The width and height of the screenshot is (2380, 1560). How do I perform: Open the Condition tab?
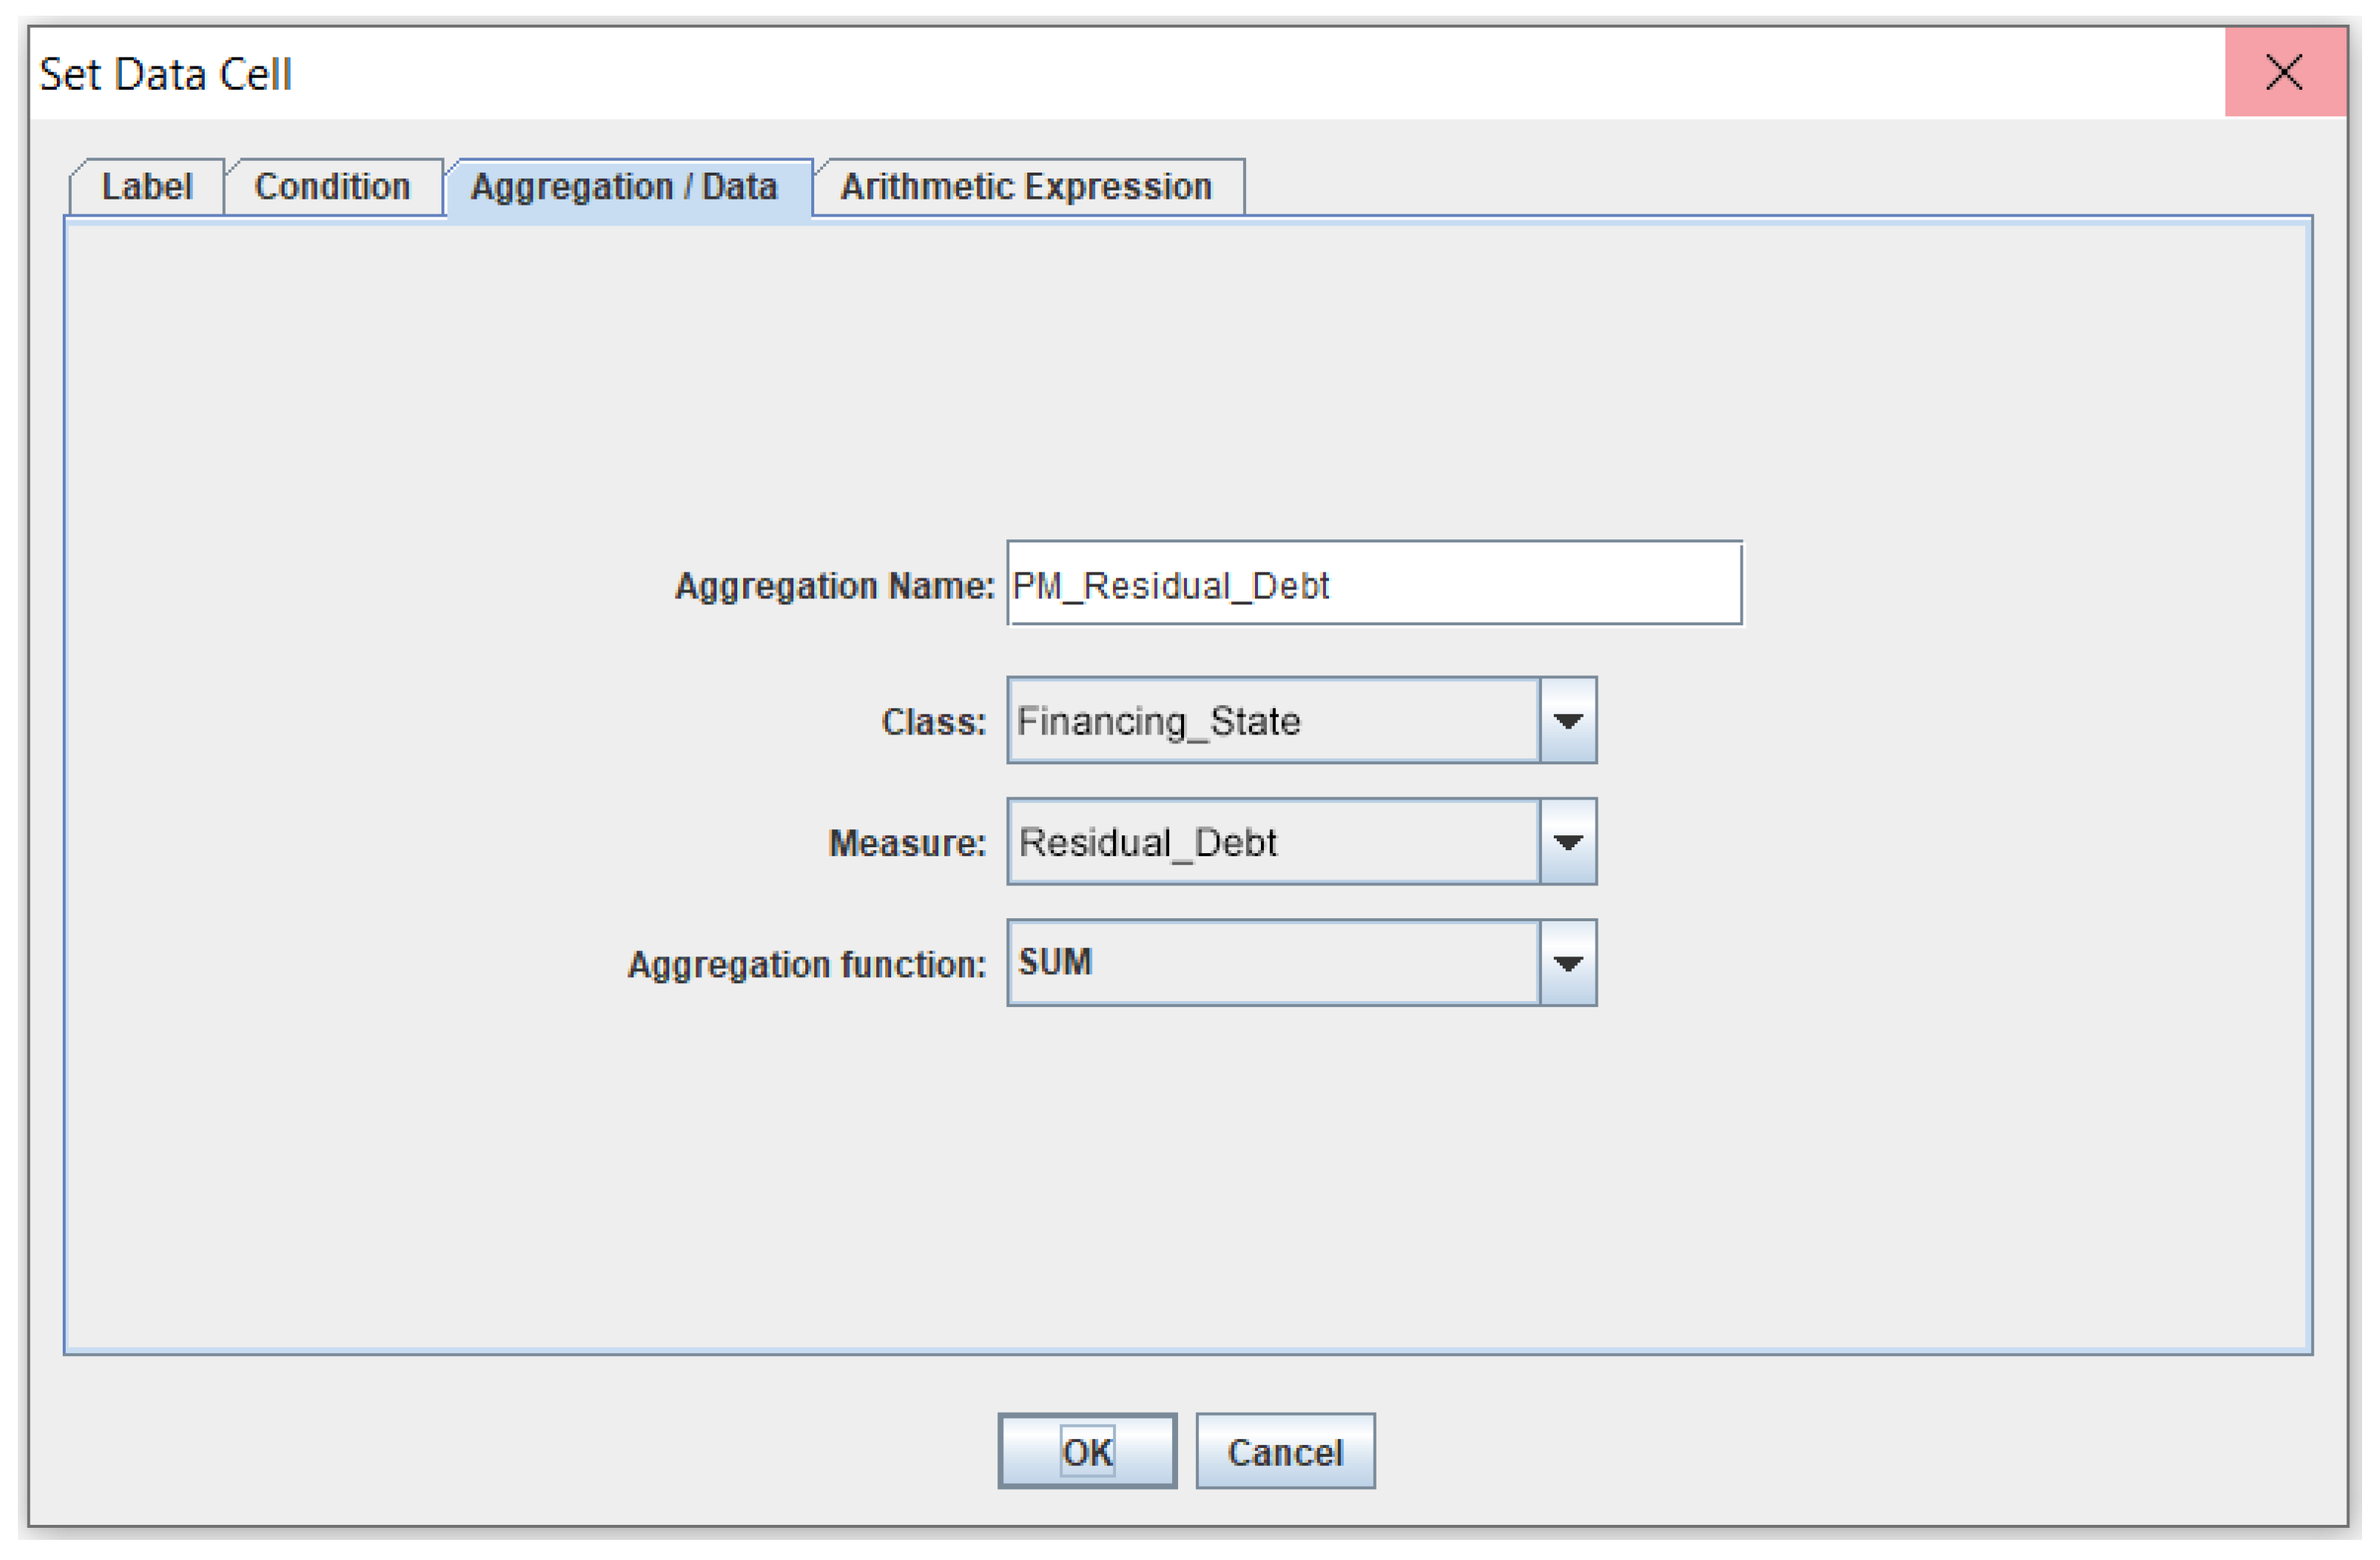pyautogui.click(x=332, y=187)
